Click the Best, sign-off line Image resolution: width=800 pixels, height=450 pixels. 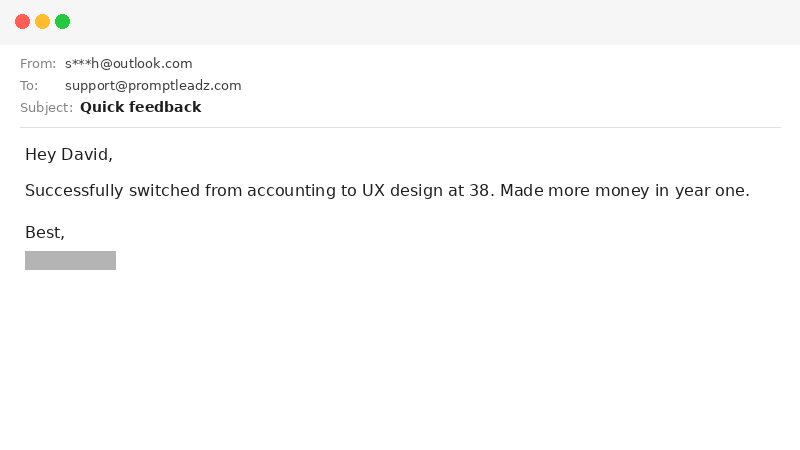click(45, 233)
